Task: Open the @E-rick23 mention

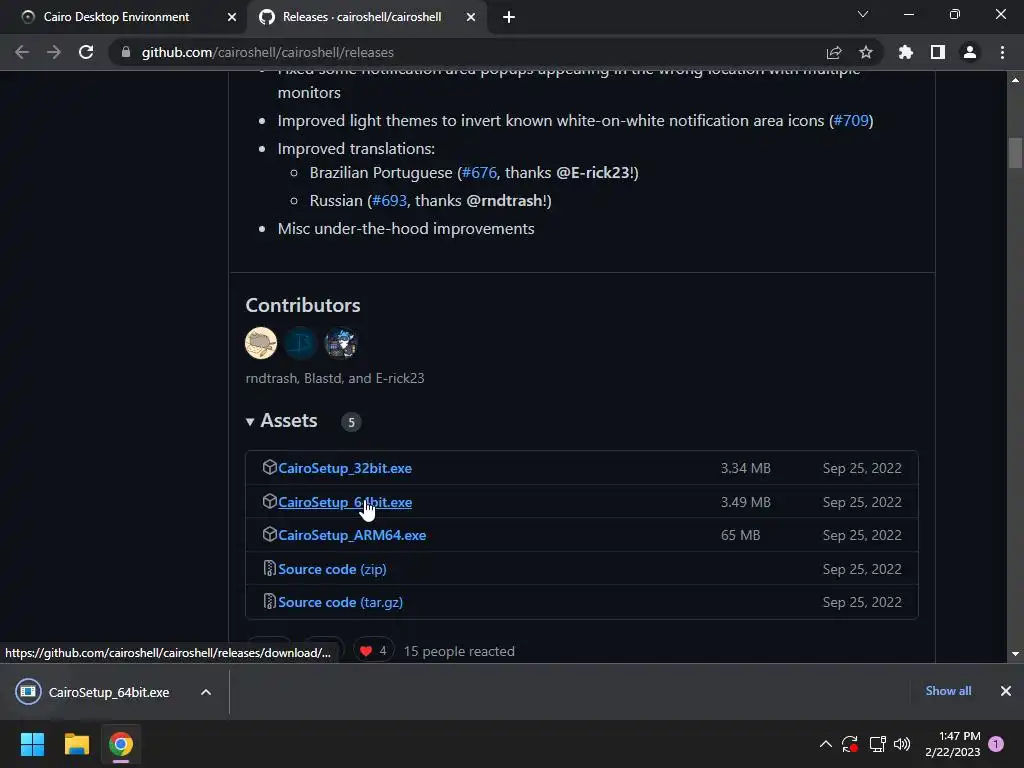Action: pyautogui.click(x=593, y=173)
